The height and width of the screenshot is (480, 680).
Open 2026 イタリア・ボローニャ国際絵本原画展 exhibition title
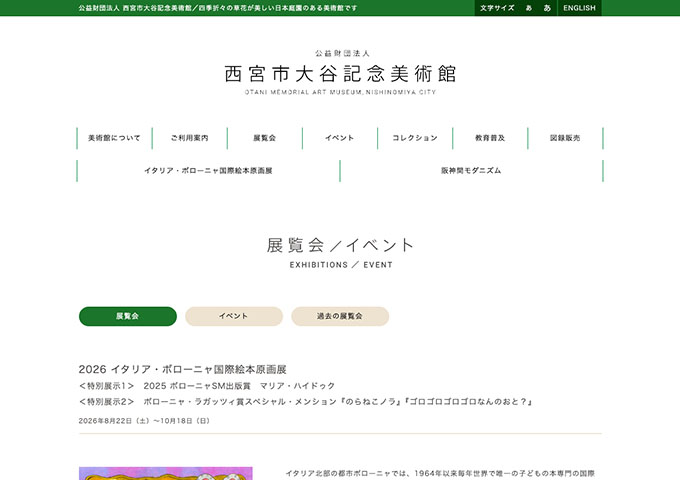(183, 369)
